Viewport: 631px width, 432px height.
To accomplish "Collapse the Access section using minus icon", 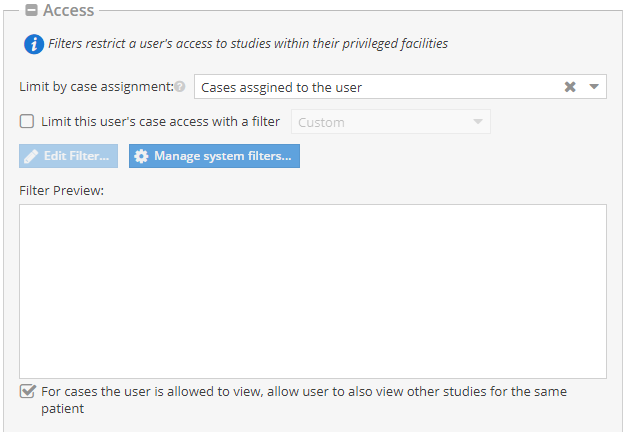I will [x=31, y=10].
